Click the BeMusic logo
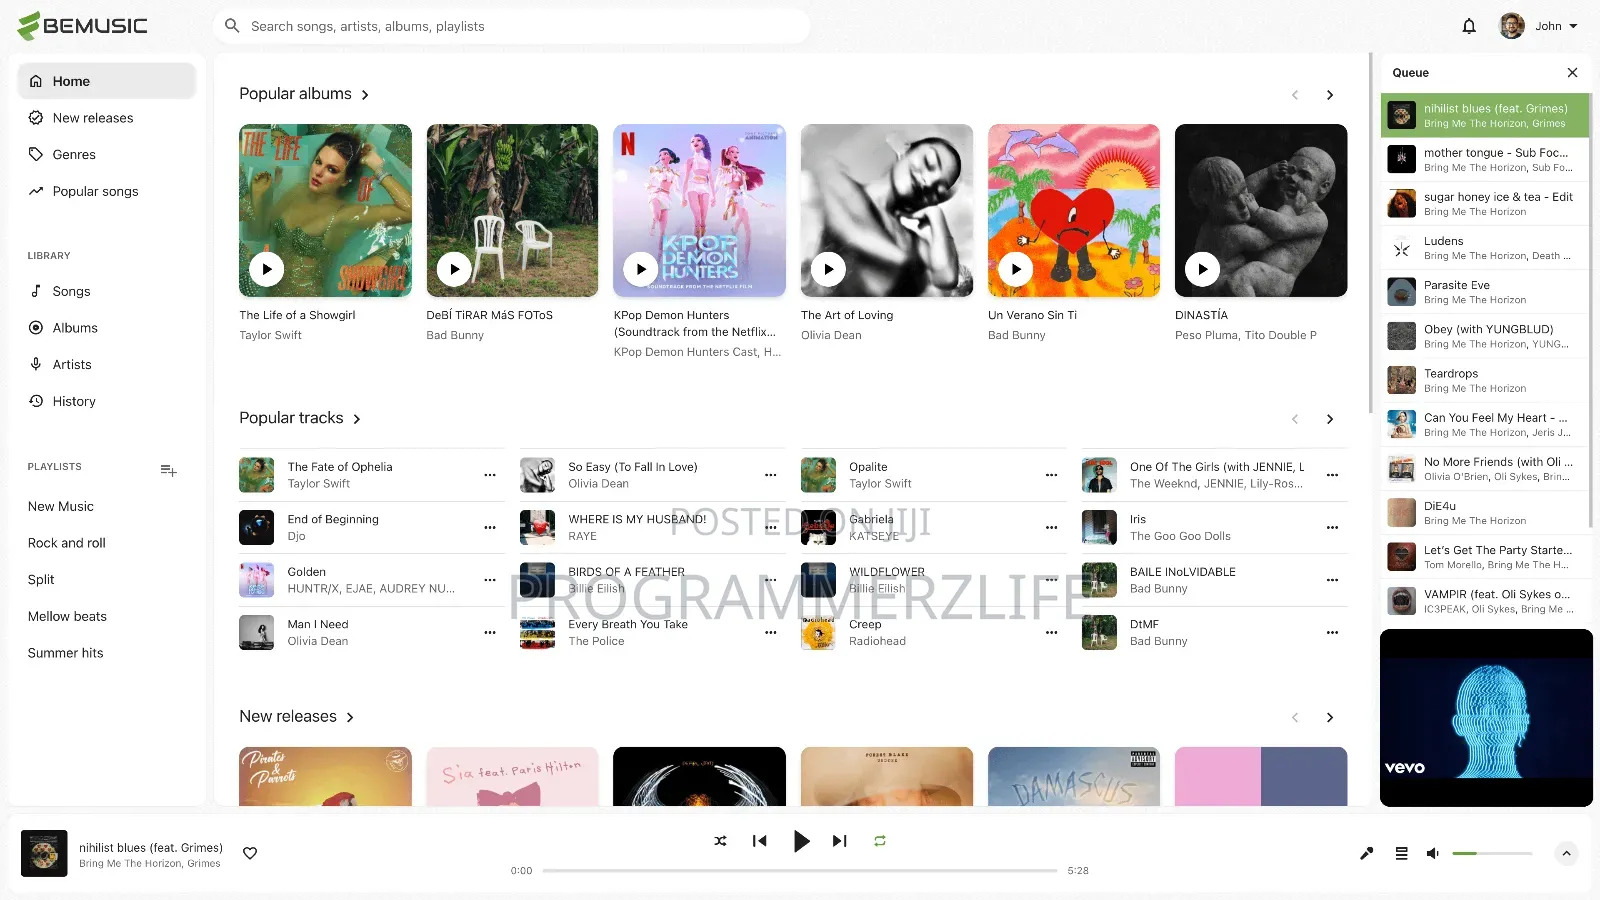Viewport: 1600px width, 900px height. click(82, 26)
